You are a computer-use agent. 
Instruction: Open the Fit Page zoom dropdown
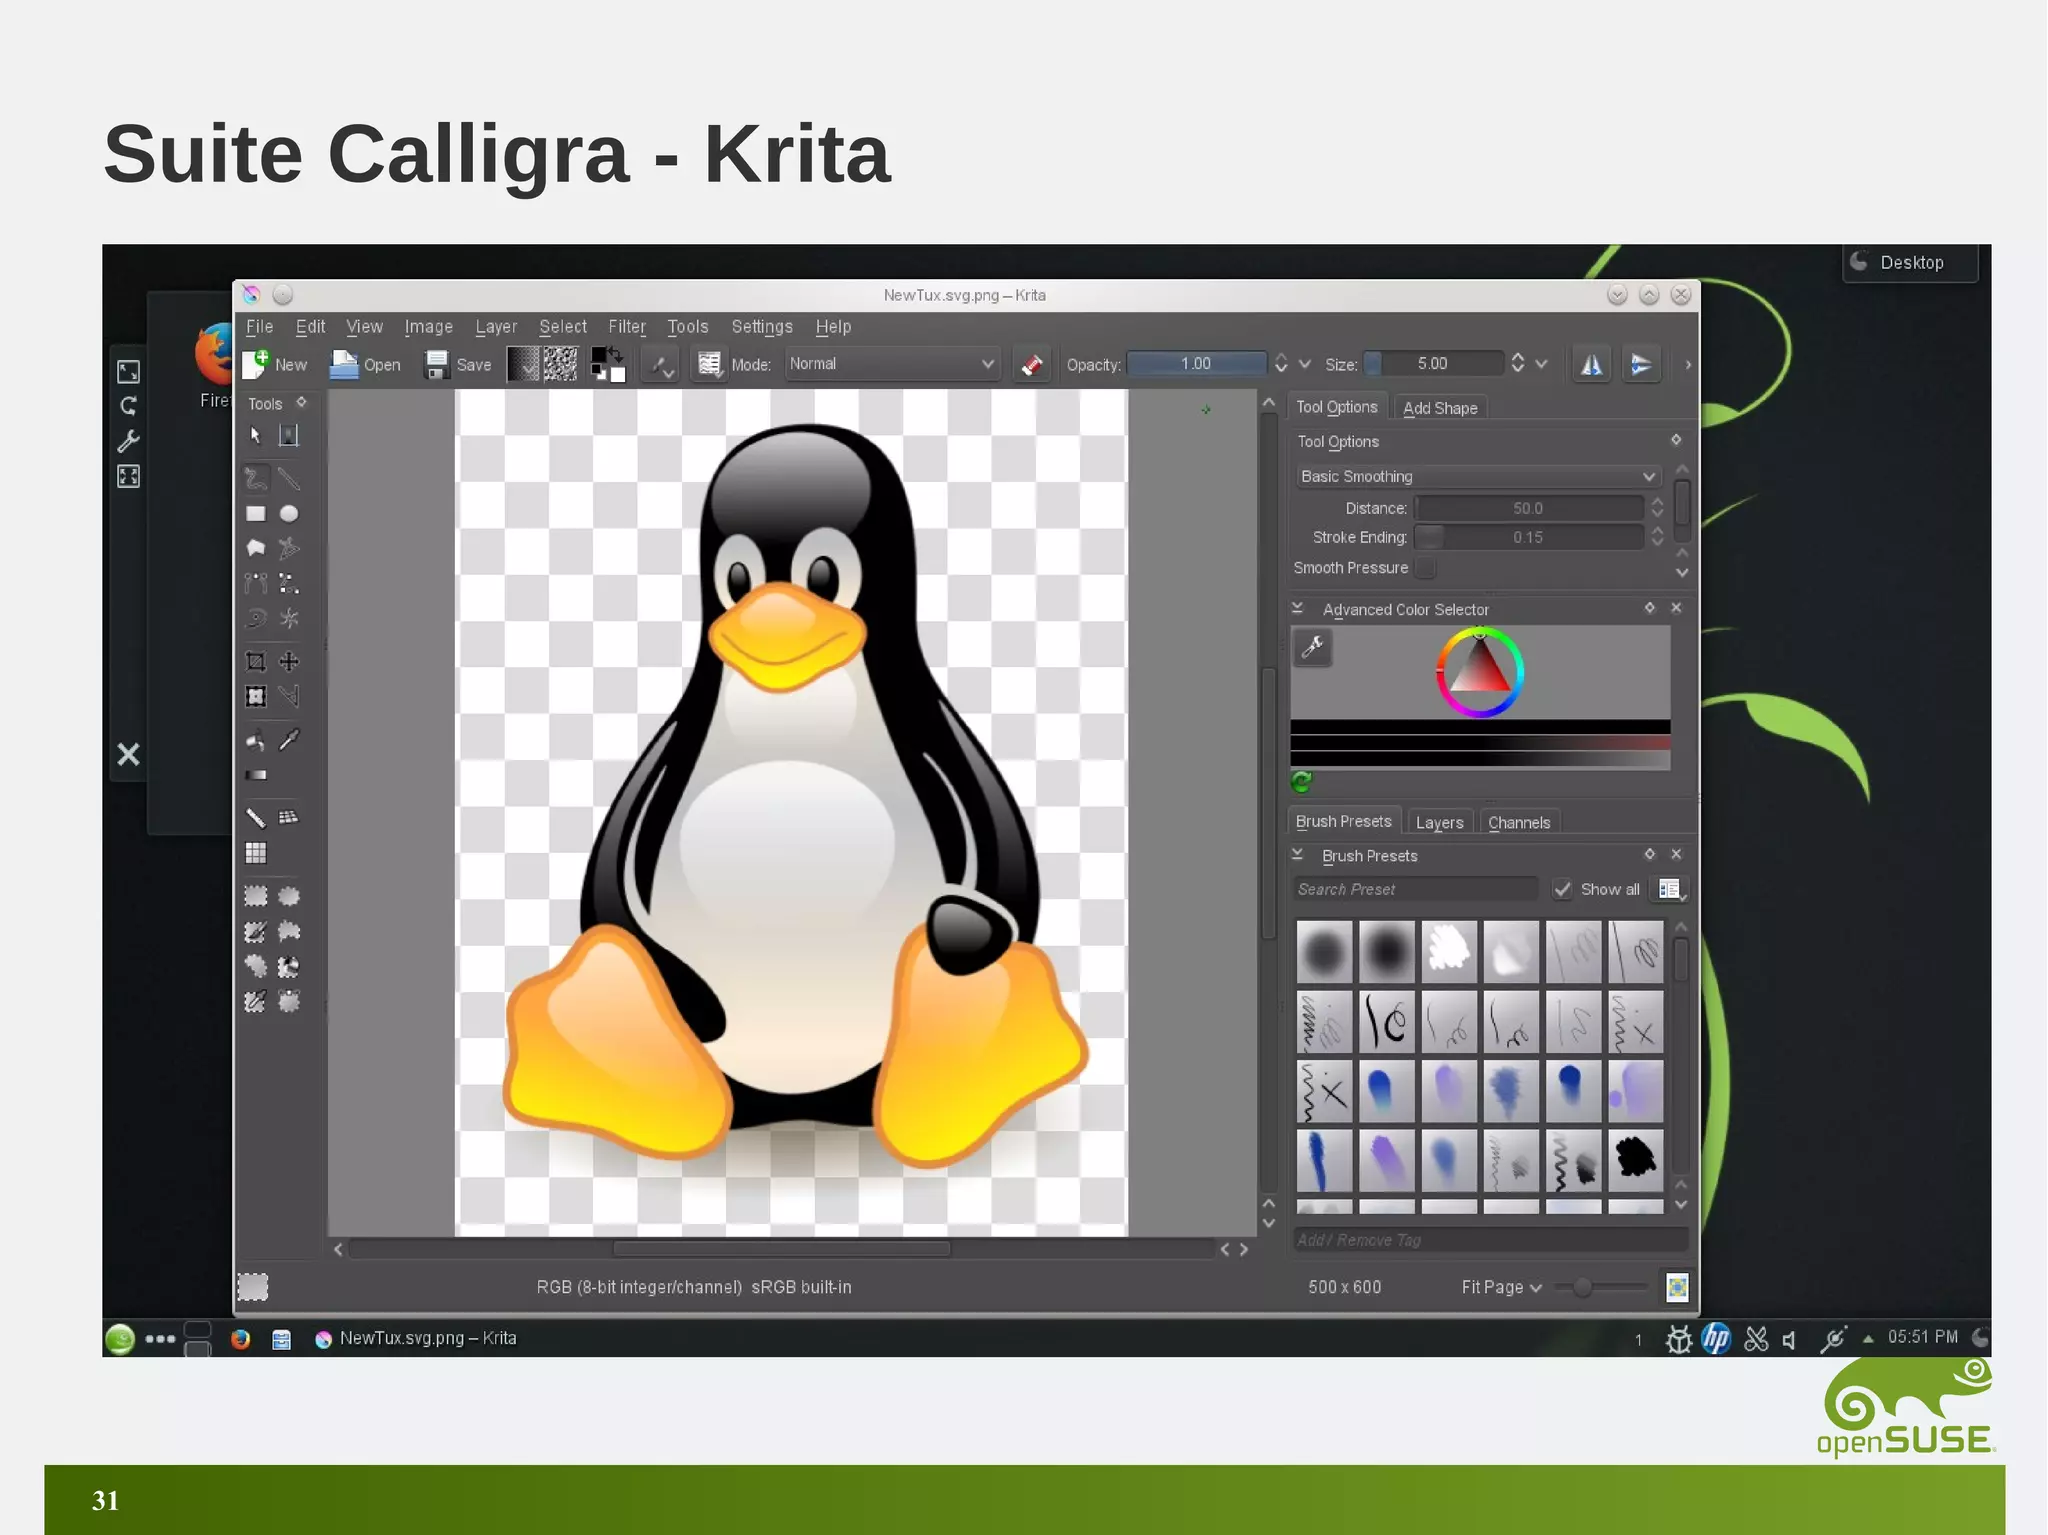click(x=1501, y=1287)
